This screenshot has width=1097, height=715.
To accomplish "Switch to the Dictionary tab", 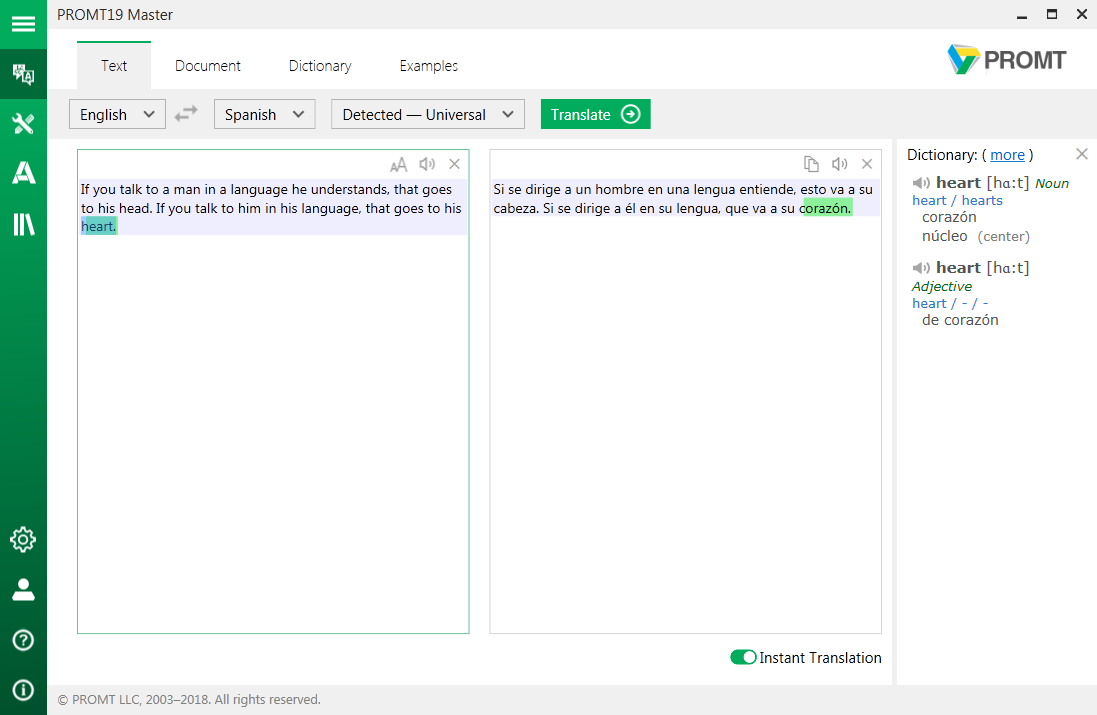I will click(x=319, y=66).
